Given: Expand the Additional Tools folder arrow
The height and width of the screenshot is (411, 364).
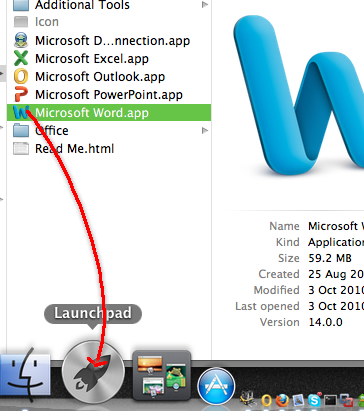Looking at the screenshot, I should (x=205, y=4).
